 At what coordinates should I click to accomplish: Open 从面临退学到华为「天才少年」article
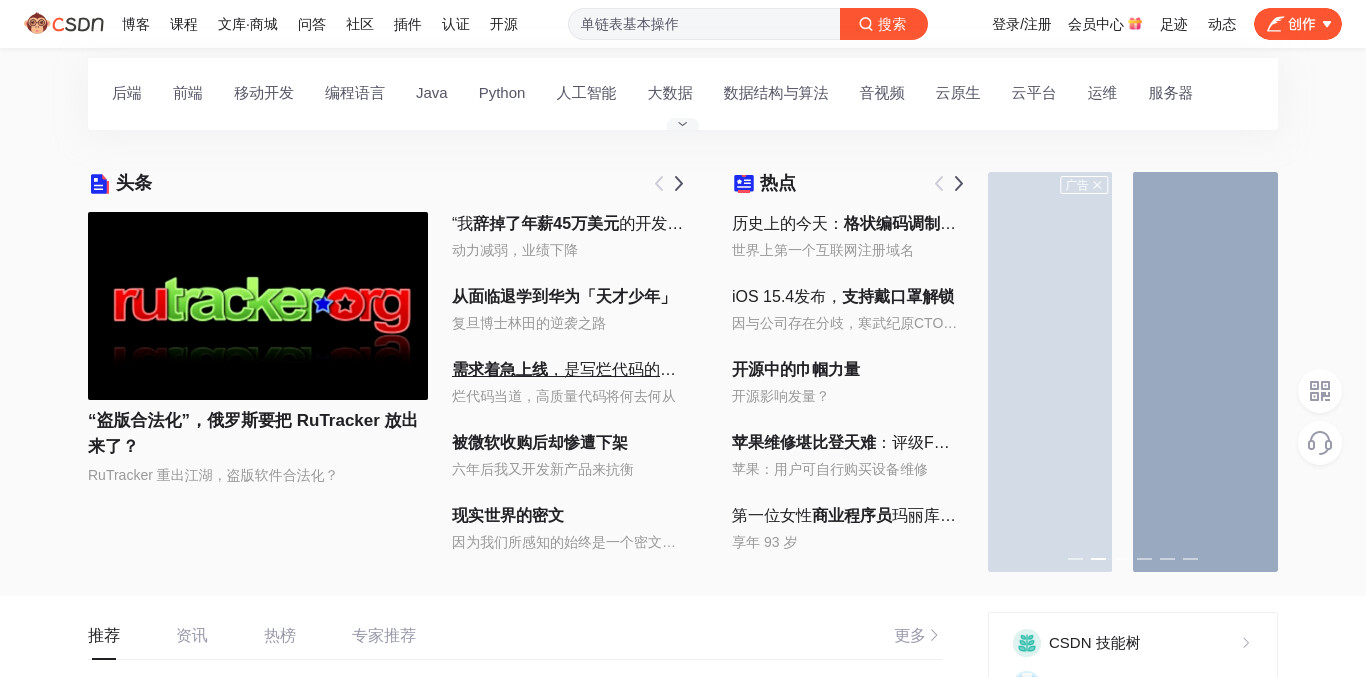tap(564, 297)
